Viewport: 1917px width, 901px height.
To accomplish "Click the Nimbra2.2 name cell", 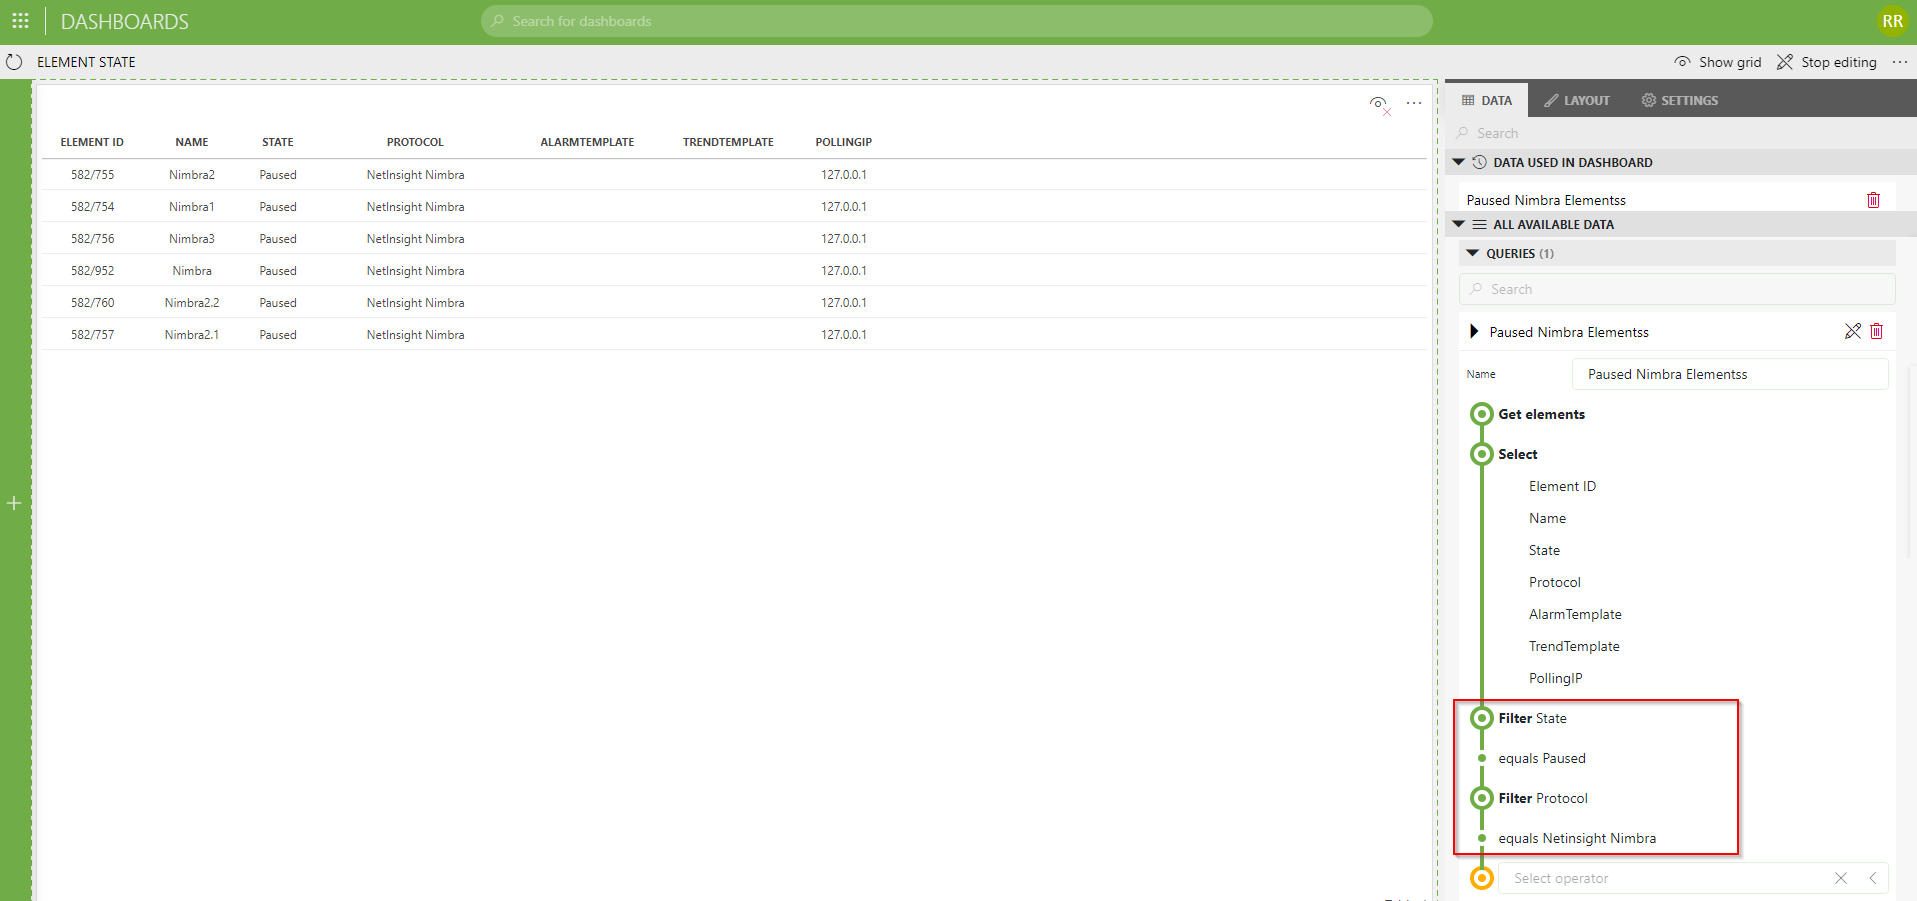I will coord(192,302).
